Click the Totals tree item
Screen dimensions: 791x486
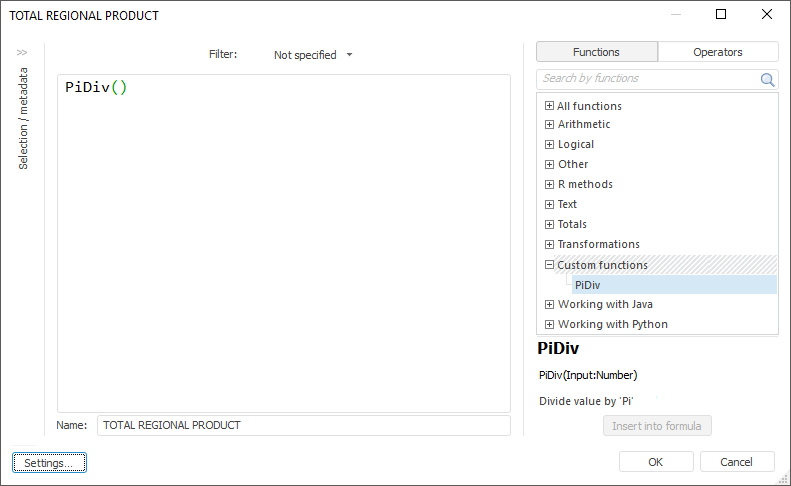[572, 224]
